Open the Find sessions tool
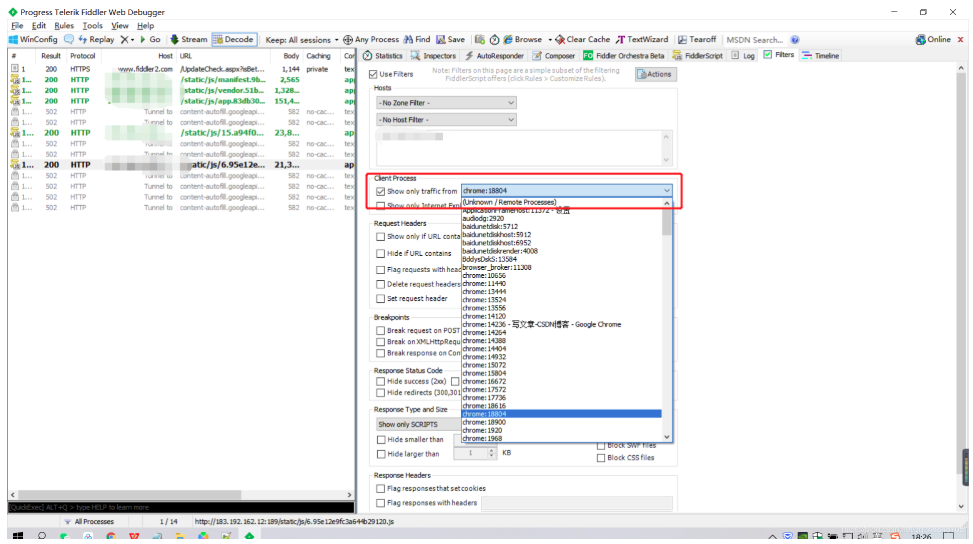 417,39
